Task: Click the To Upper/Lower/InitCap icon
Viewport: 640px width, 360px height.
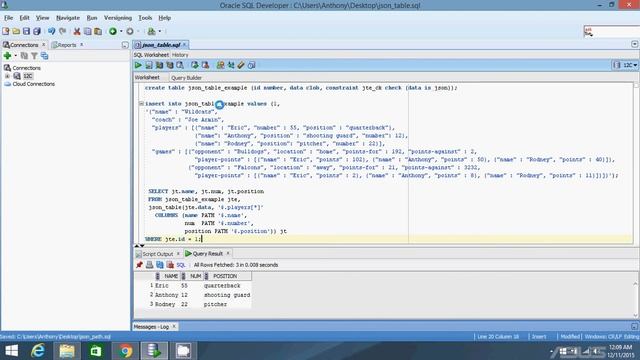Action: pyautogui.click(x=231, y=65)
